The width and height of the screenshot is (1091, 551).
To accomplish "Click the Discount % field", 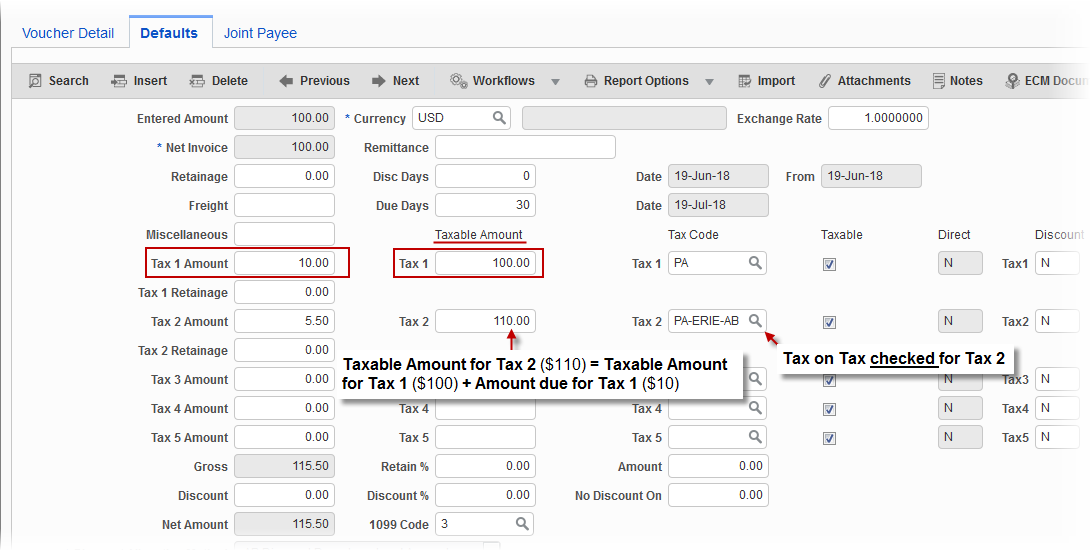I will [x=486, y=495].
